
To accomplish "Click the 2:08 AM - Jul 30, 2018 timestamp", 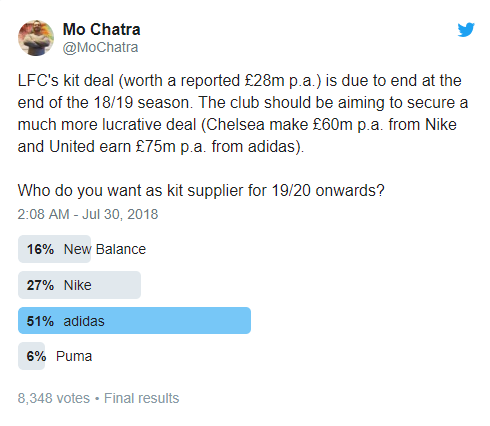I will click(88, 214).
